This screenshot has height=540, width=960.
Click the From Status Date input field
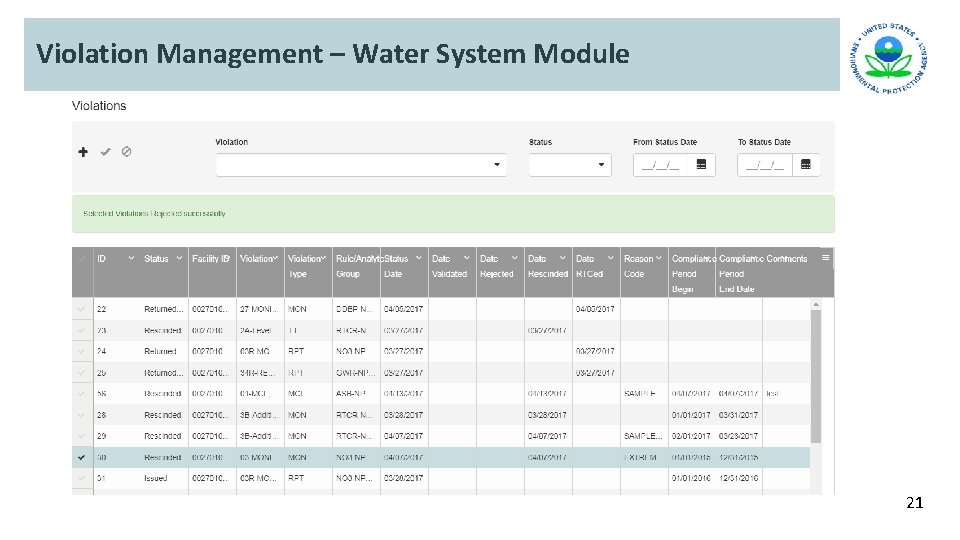[661, 165]
